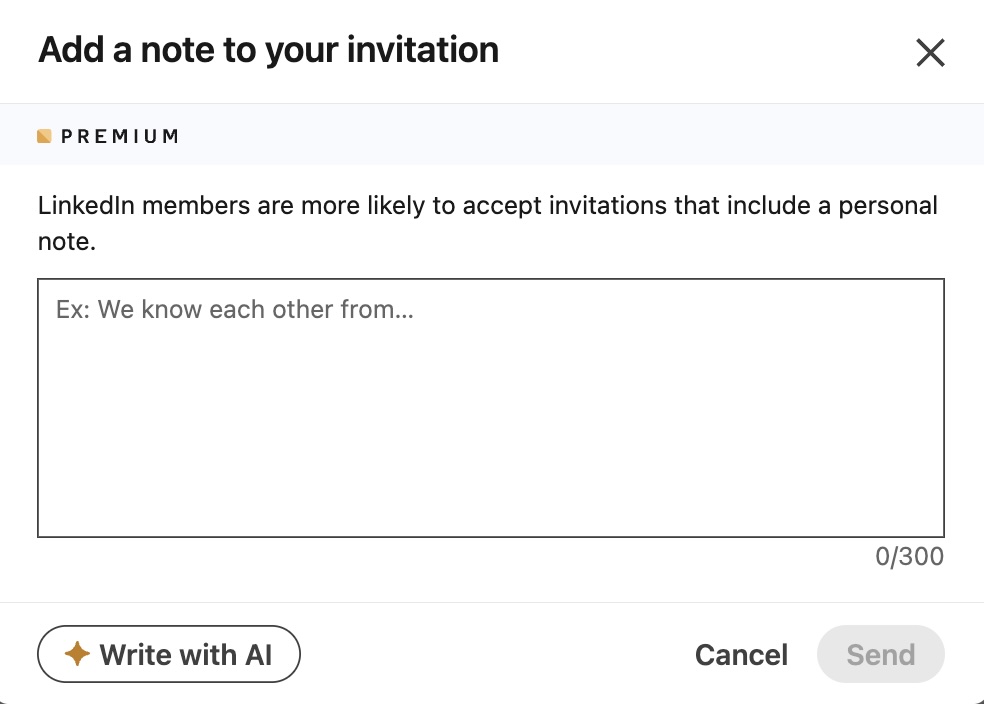Viewport: 984px width, 704px height.
Task: Click the sparkle icon beside Write with AI
Action: click(x=77, y=655)
